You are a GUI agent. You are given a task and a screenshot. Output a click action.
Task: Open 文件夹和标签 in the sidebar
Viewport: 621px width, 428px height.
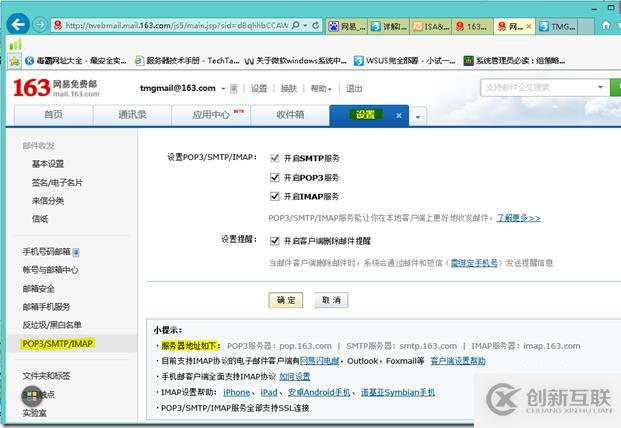click(46, 376)
